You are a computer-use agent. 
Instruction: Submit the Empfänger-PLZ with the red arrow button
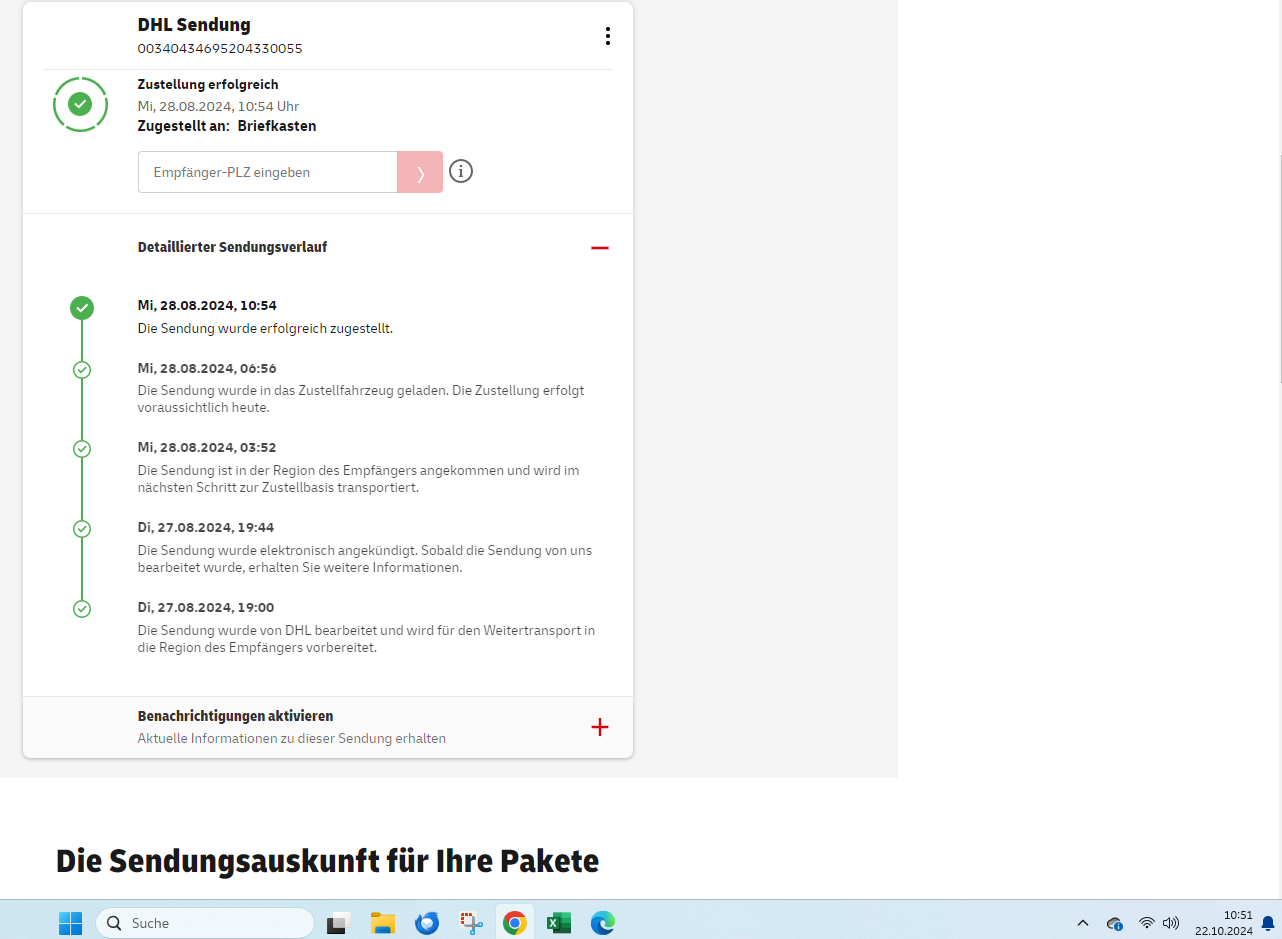[x=420, y=172]
